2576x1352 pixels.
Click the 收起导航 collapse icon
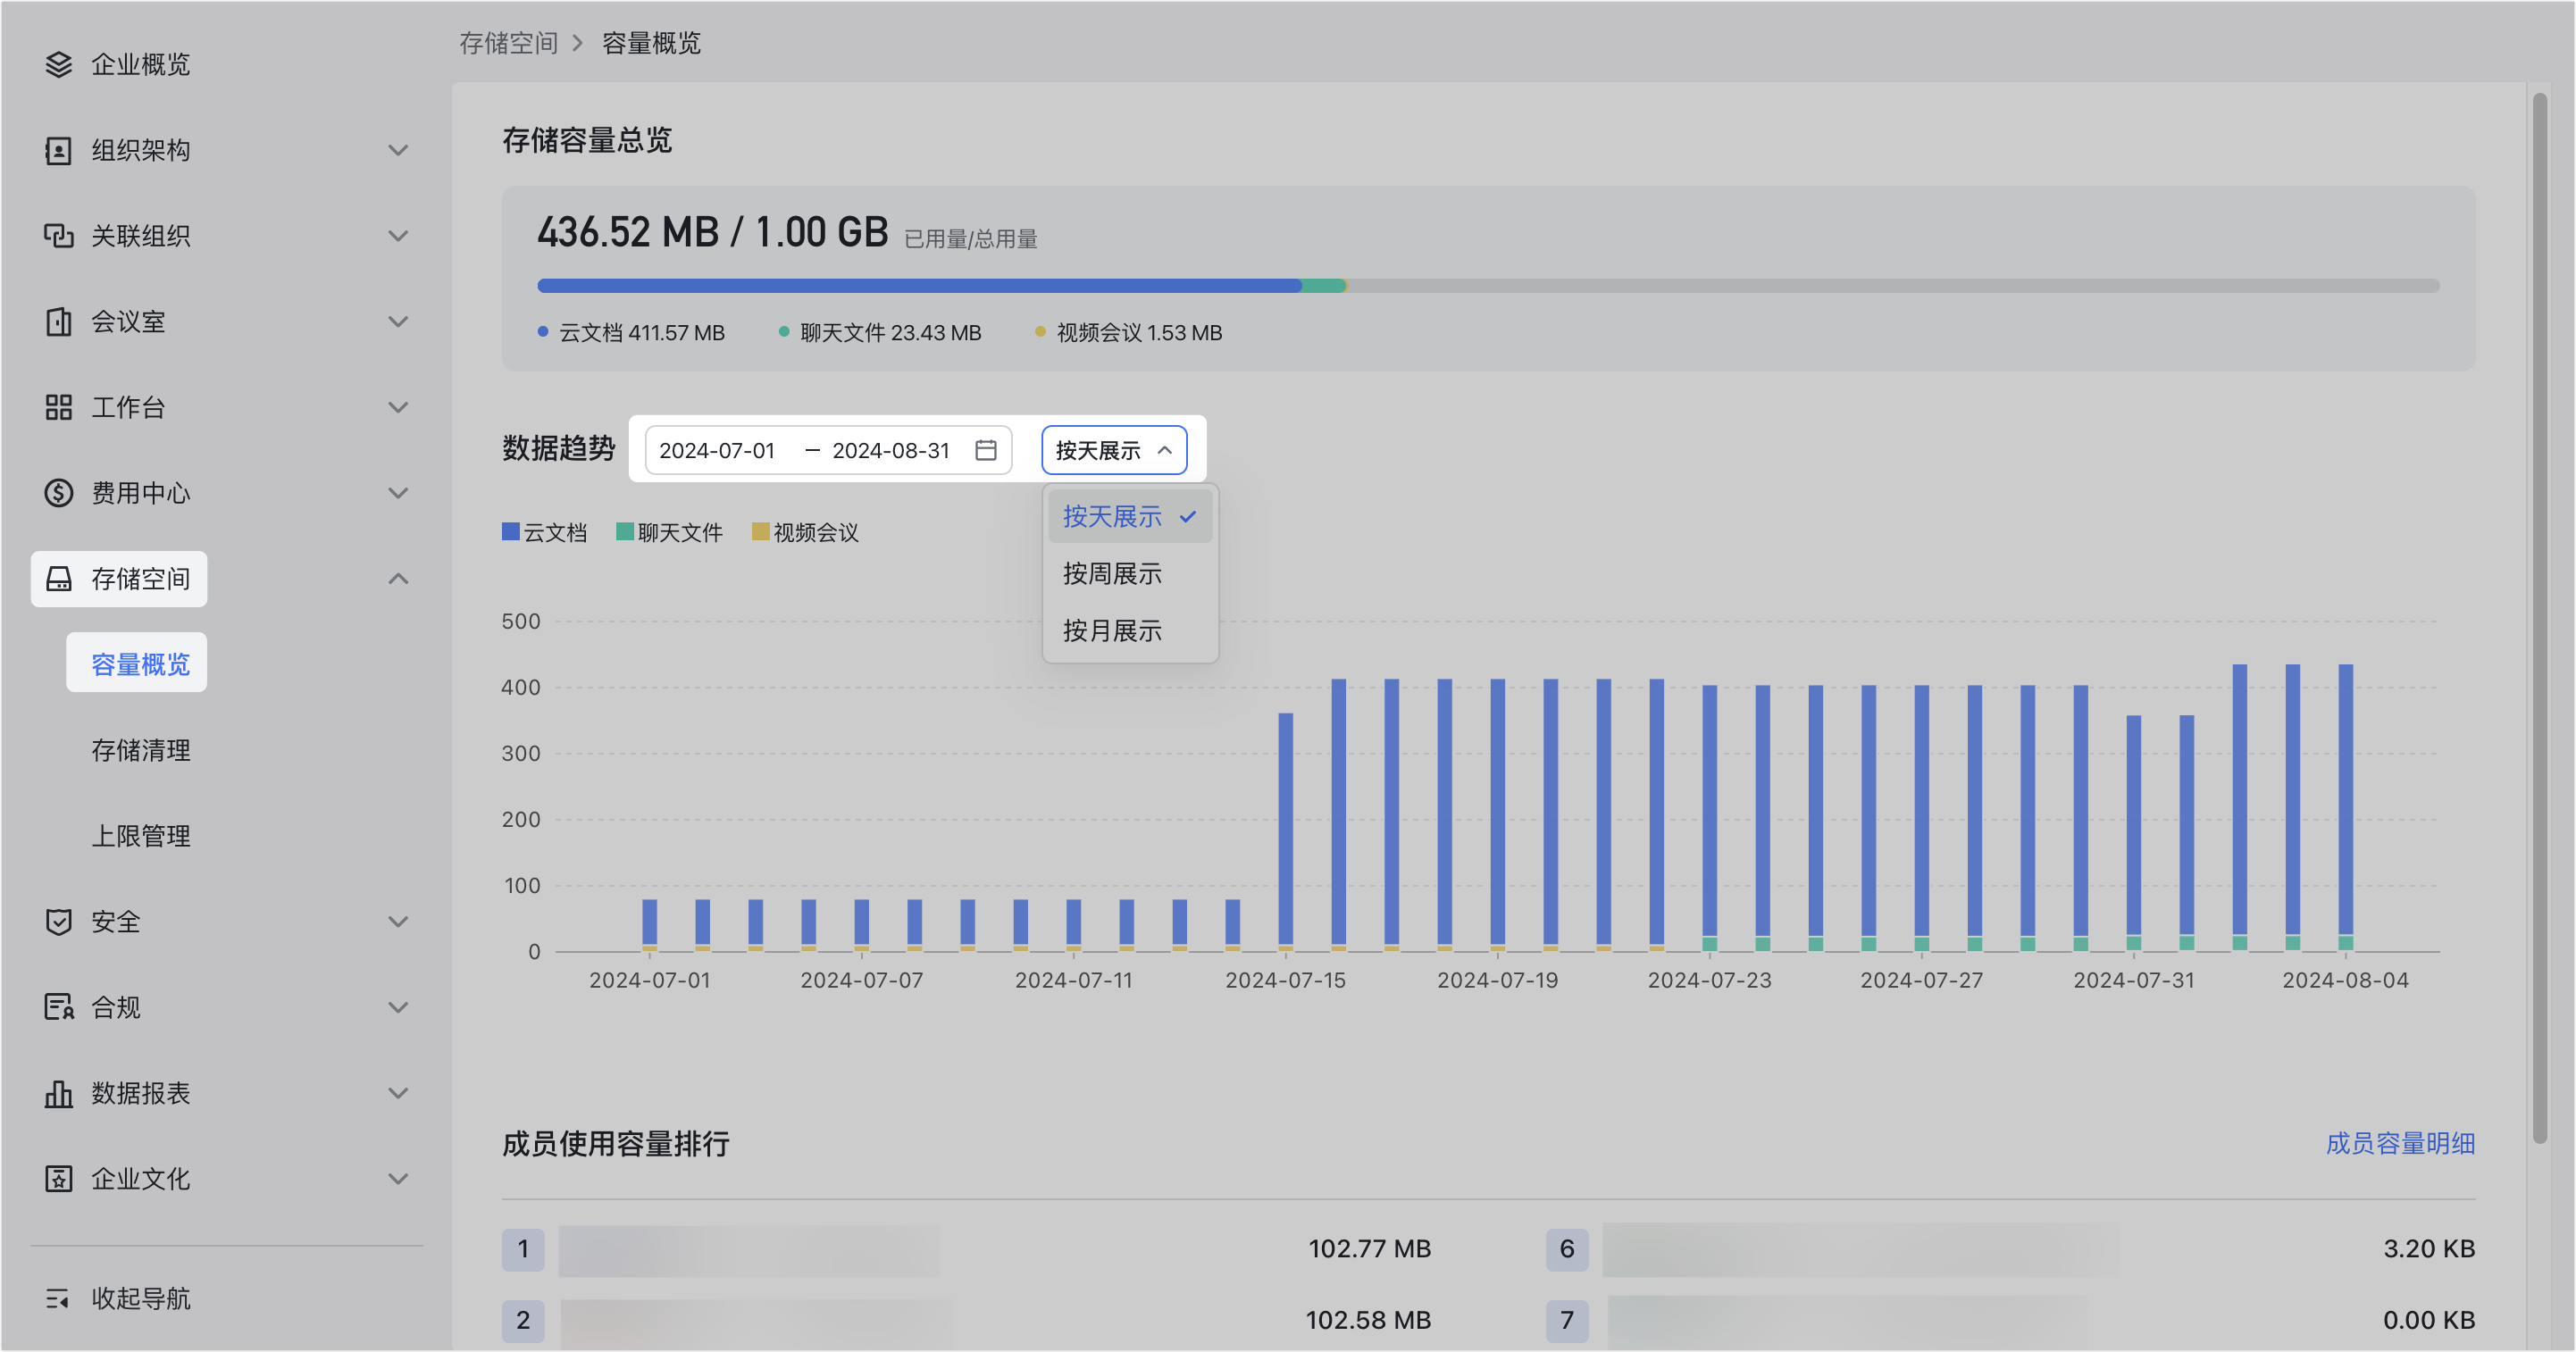pyautogui.click(x=57, y=1299)
